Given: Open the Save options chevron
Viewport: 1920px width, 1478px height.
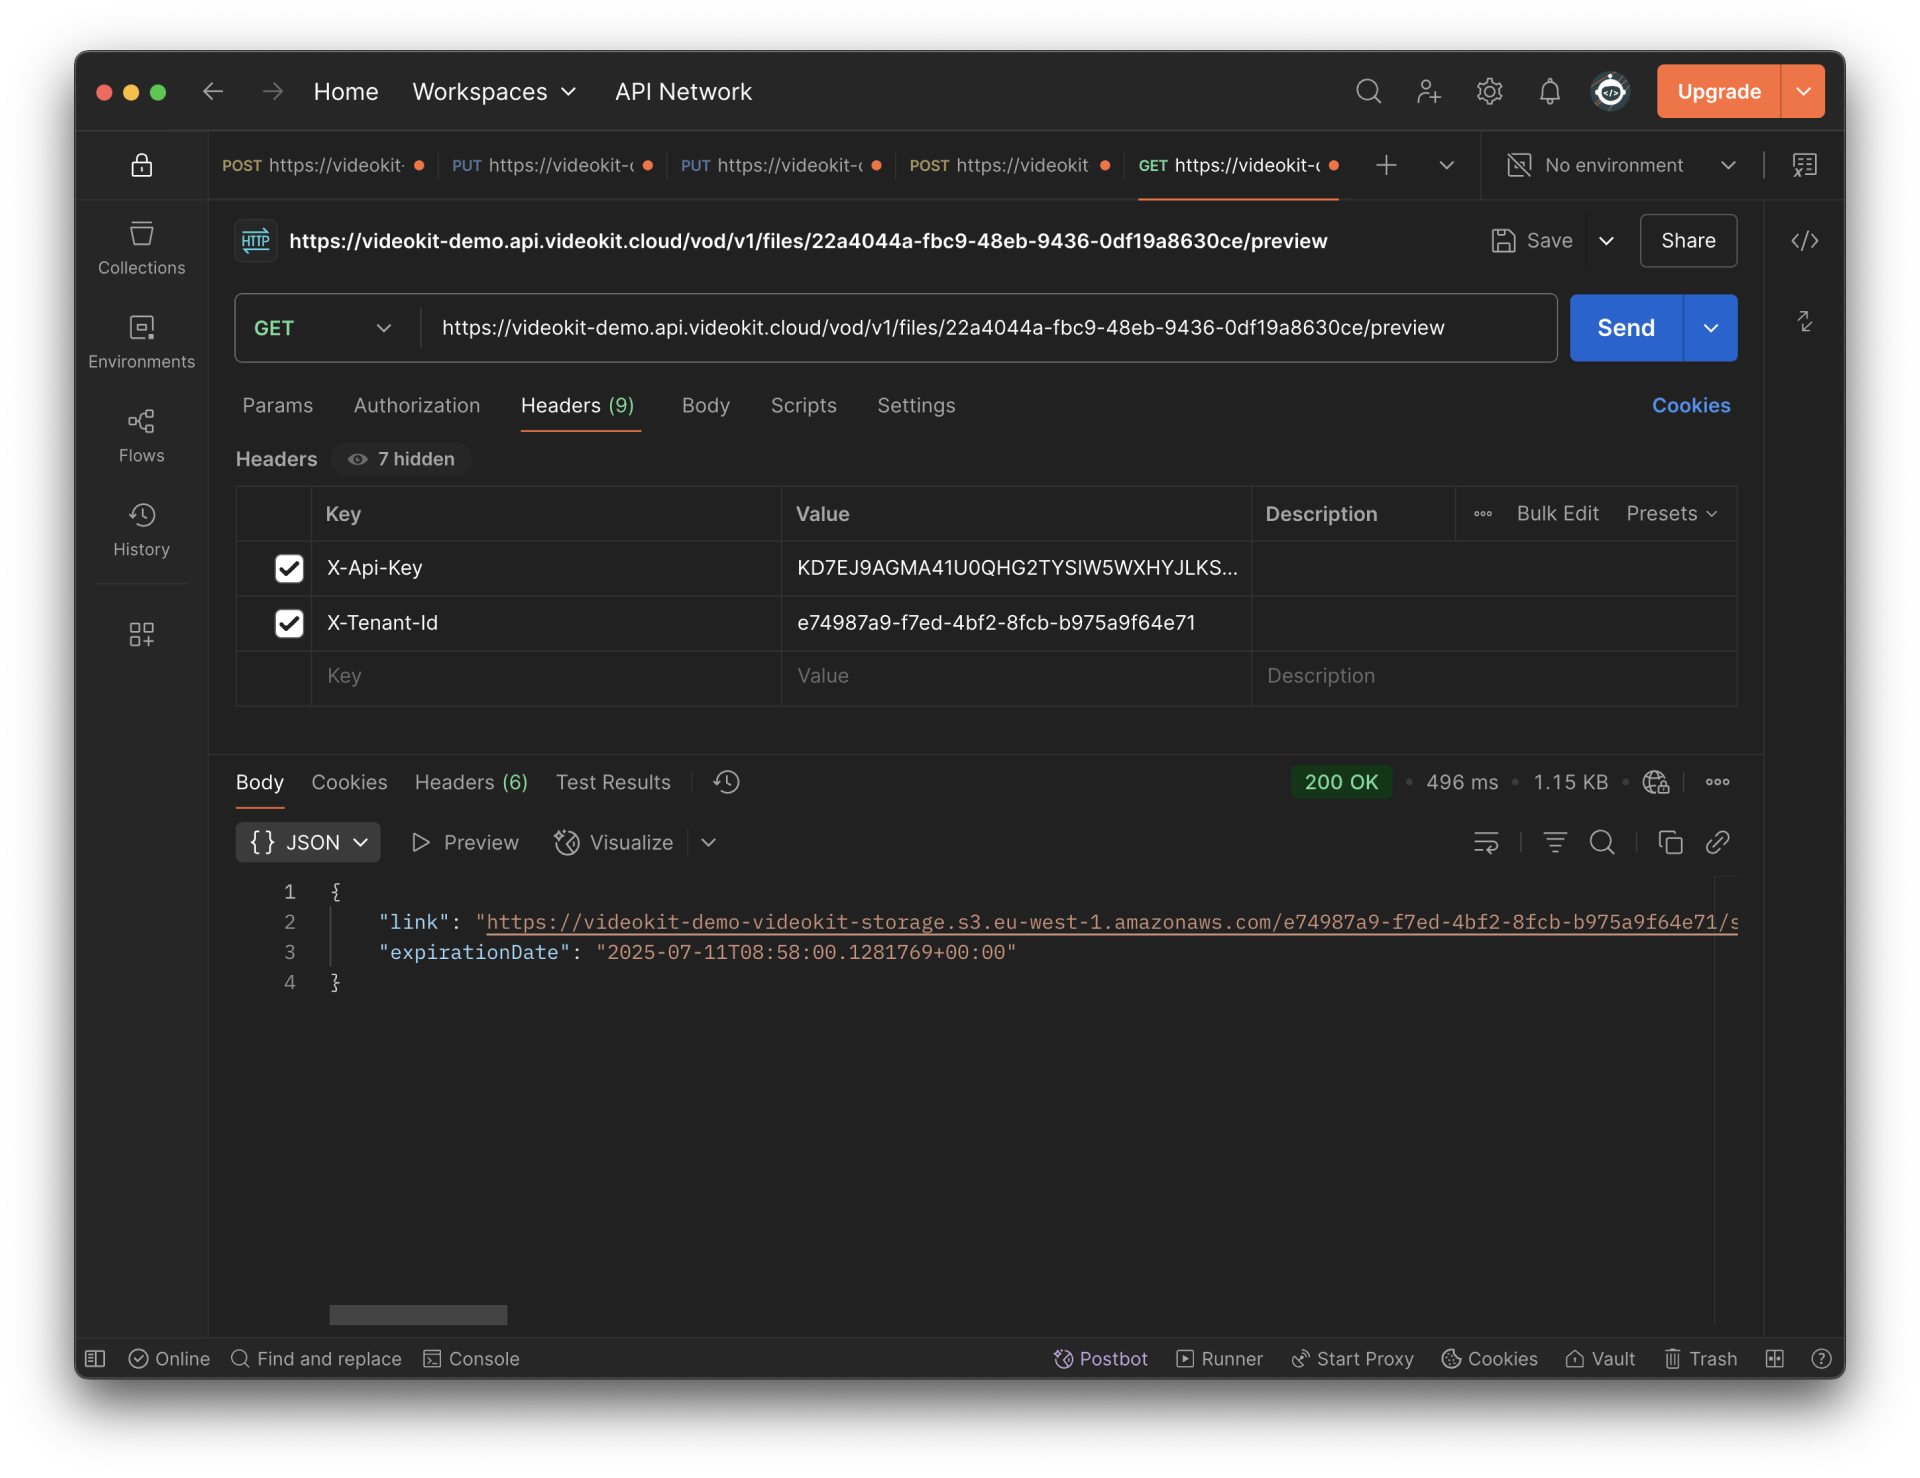Looking at the screenshot, I should pos(1606,241).
